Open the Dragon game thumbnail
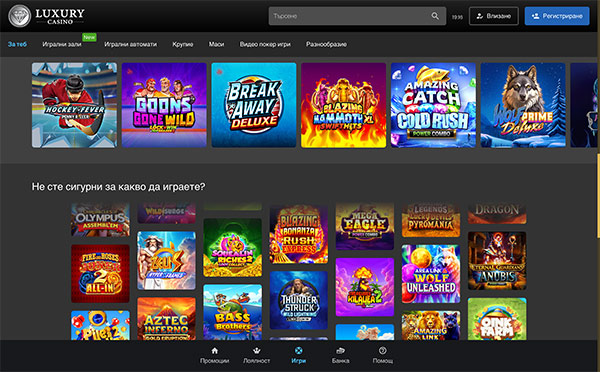The width and height of the screenshot is (600, 372). (497, 214)
